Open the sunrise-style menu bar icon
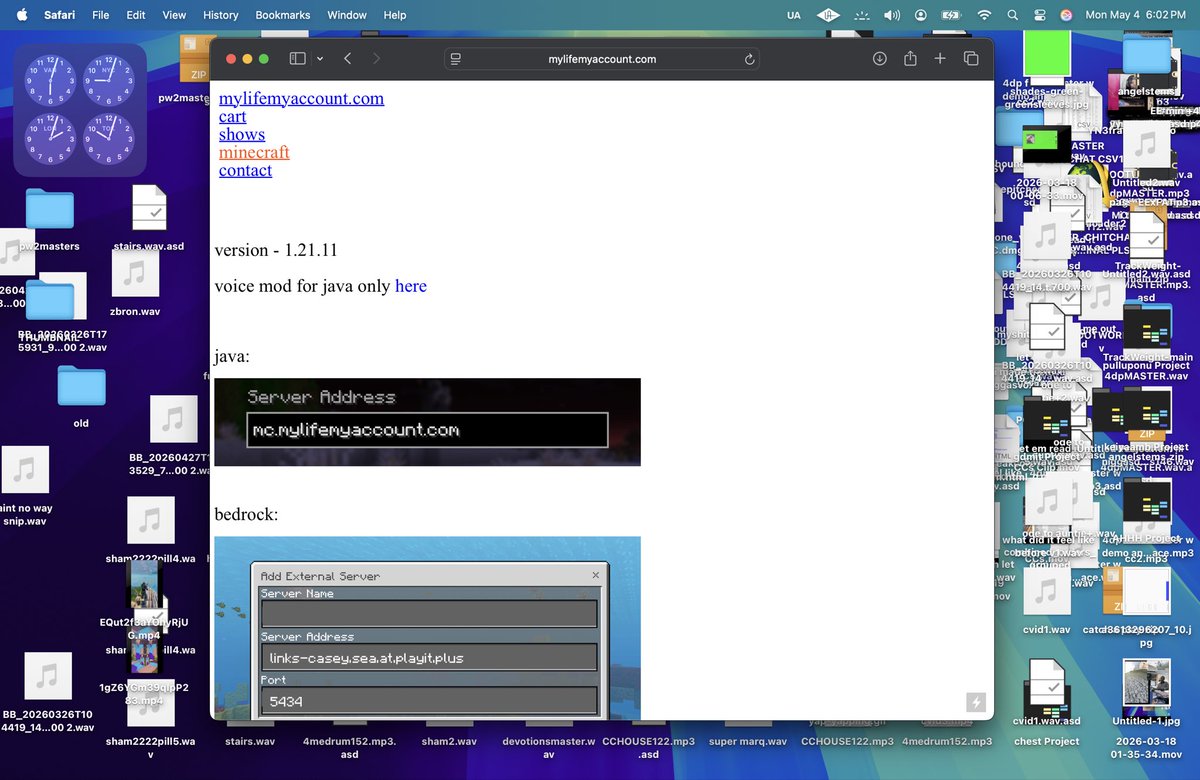1200x780 pixels. pos(862,15)
